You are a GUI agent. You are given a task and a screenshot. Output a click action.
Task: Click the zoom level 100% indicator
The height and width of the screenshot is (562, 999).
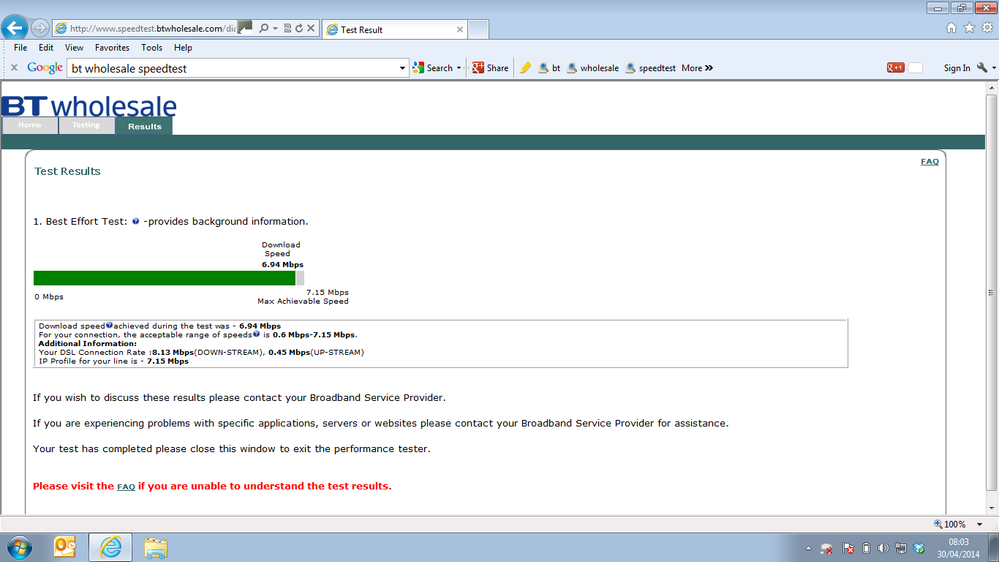950,524
